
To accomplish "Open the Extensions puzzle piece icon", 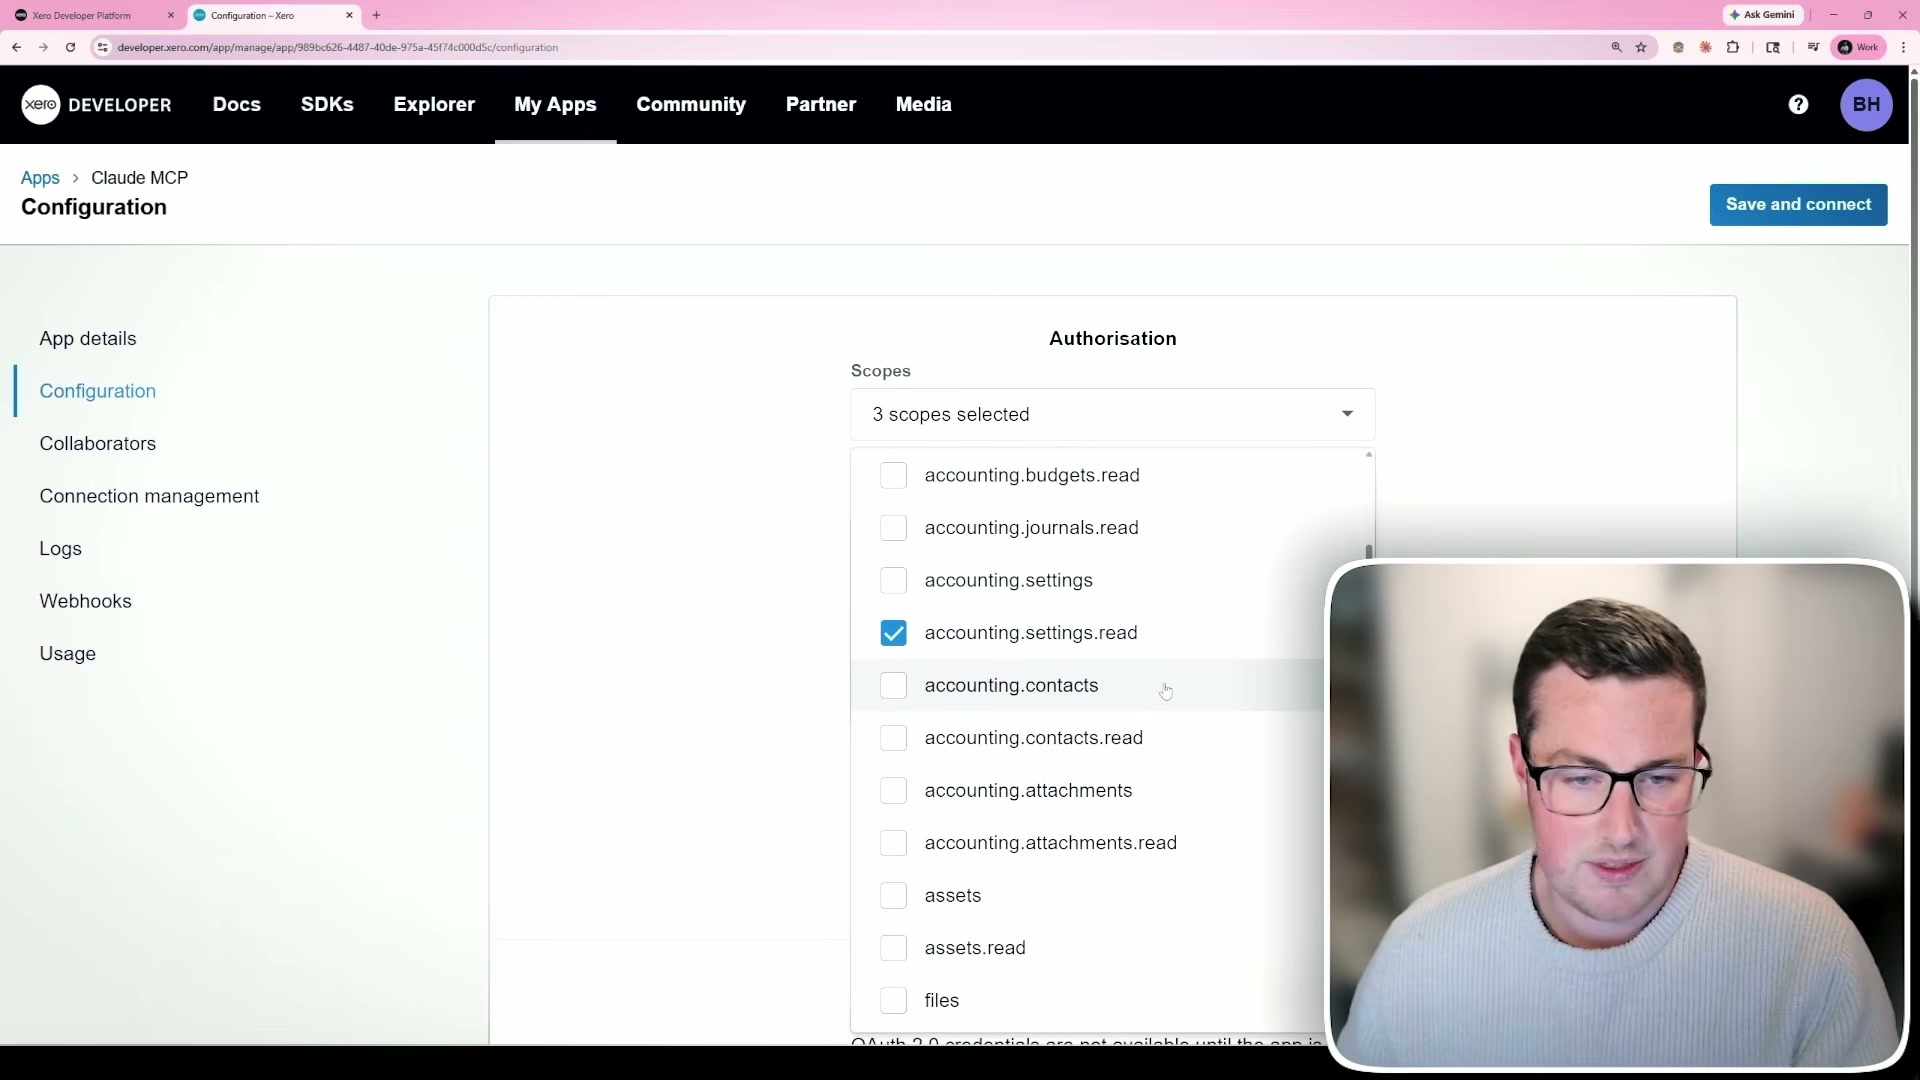I will pyautogui.click(x=1733, y=47).
